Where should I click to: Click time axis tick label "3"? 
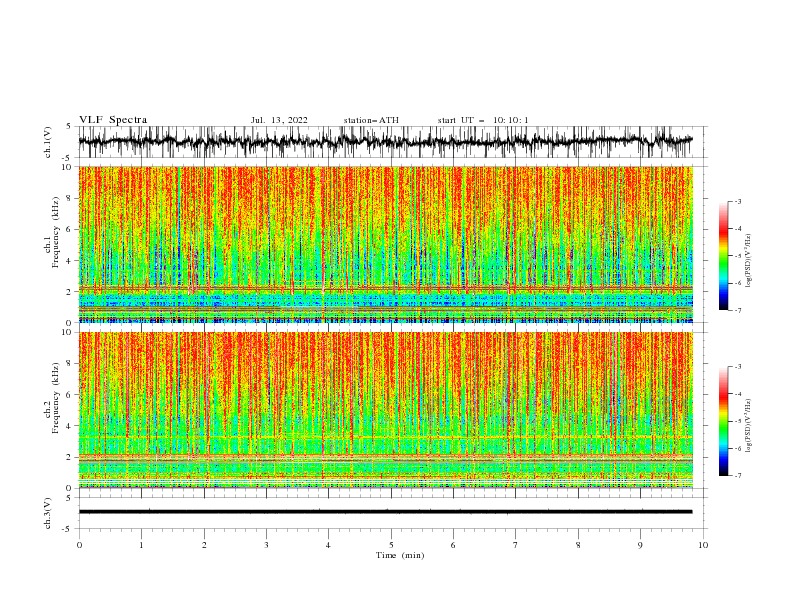(266, 545)
